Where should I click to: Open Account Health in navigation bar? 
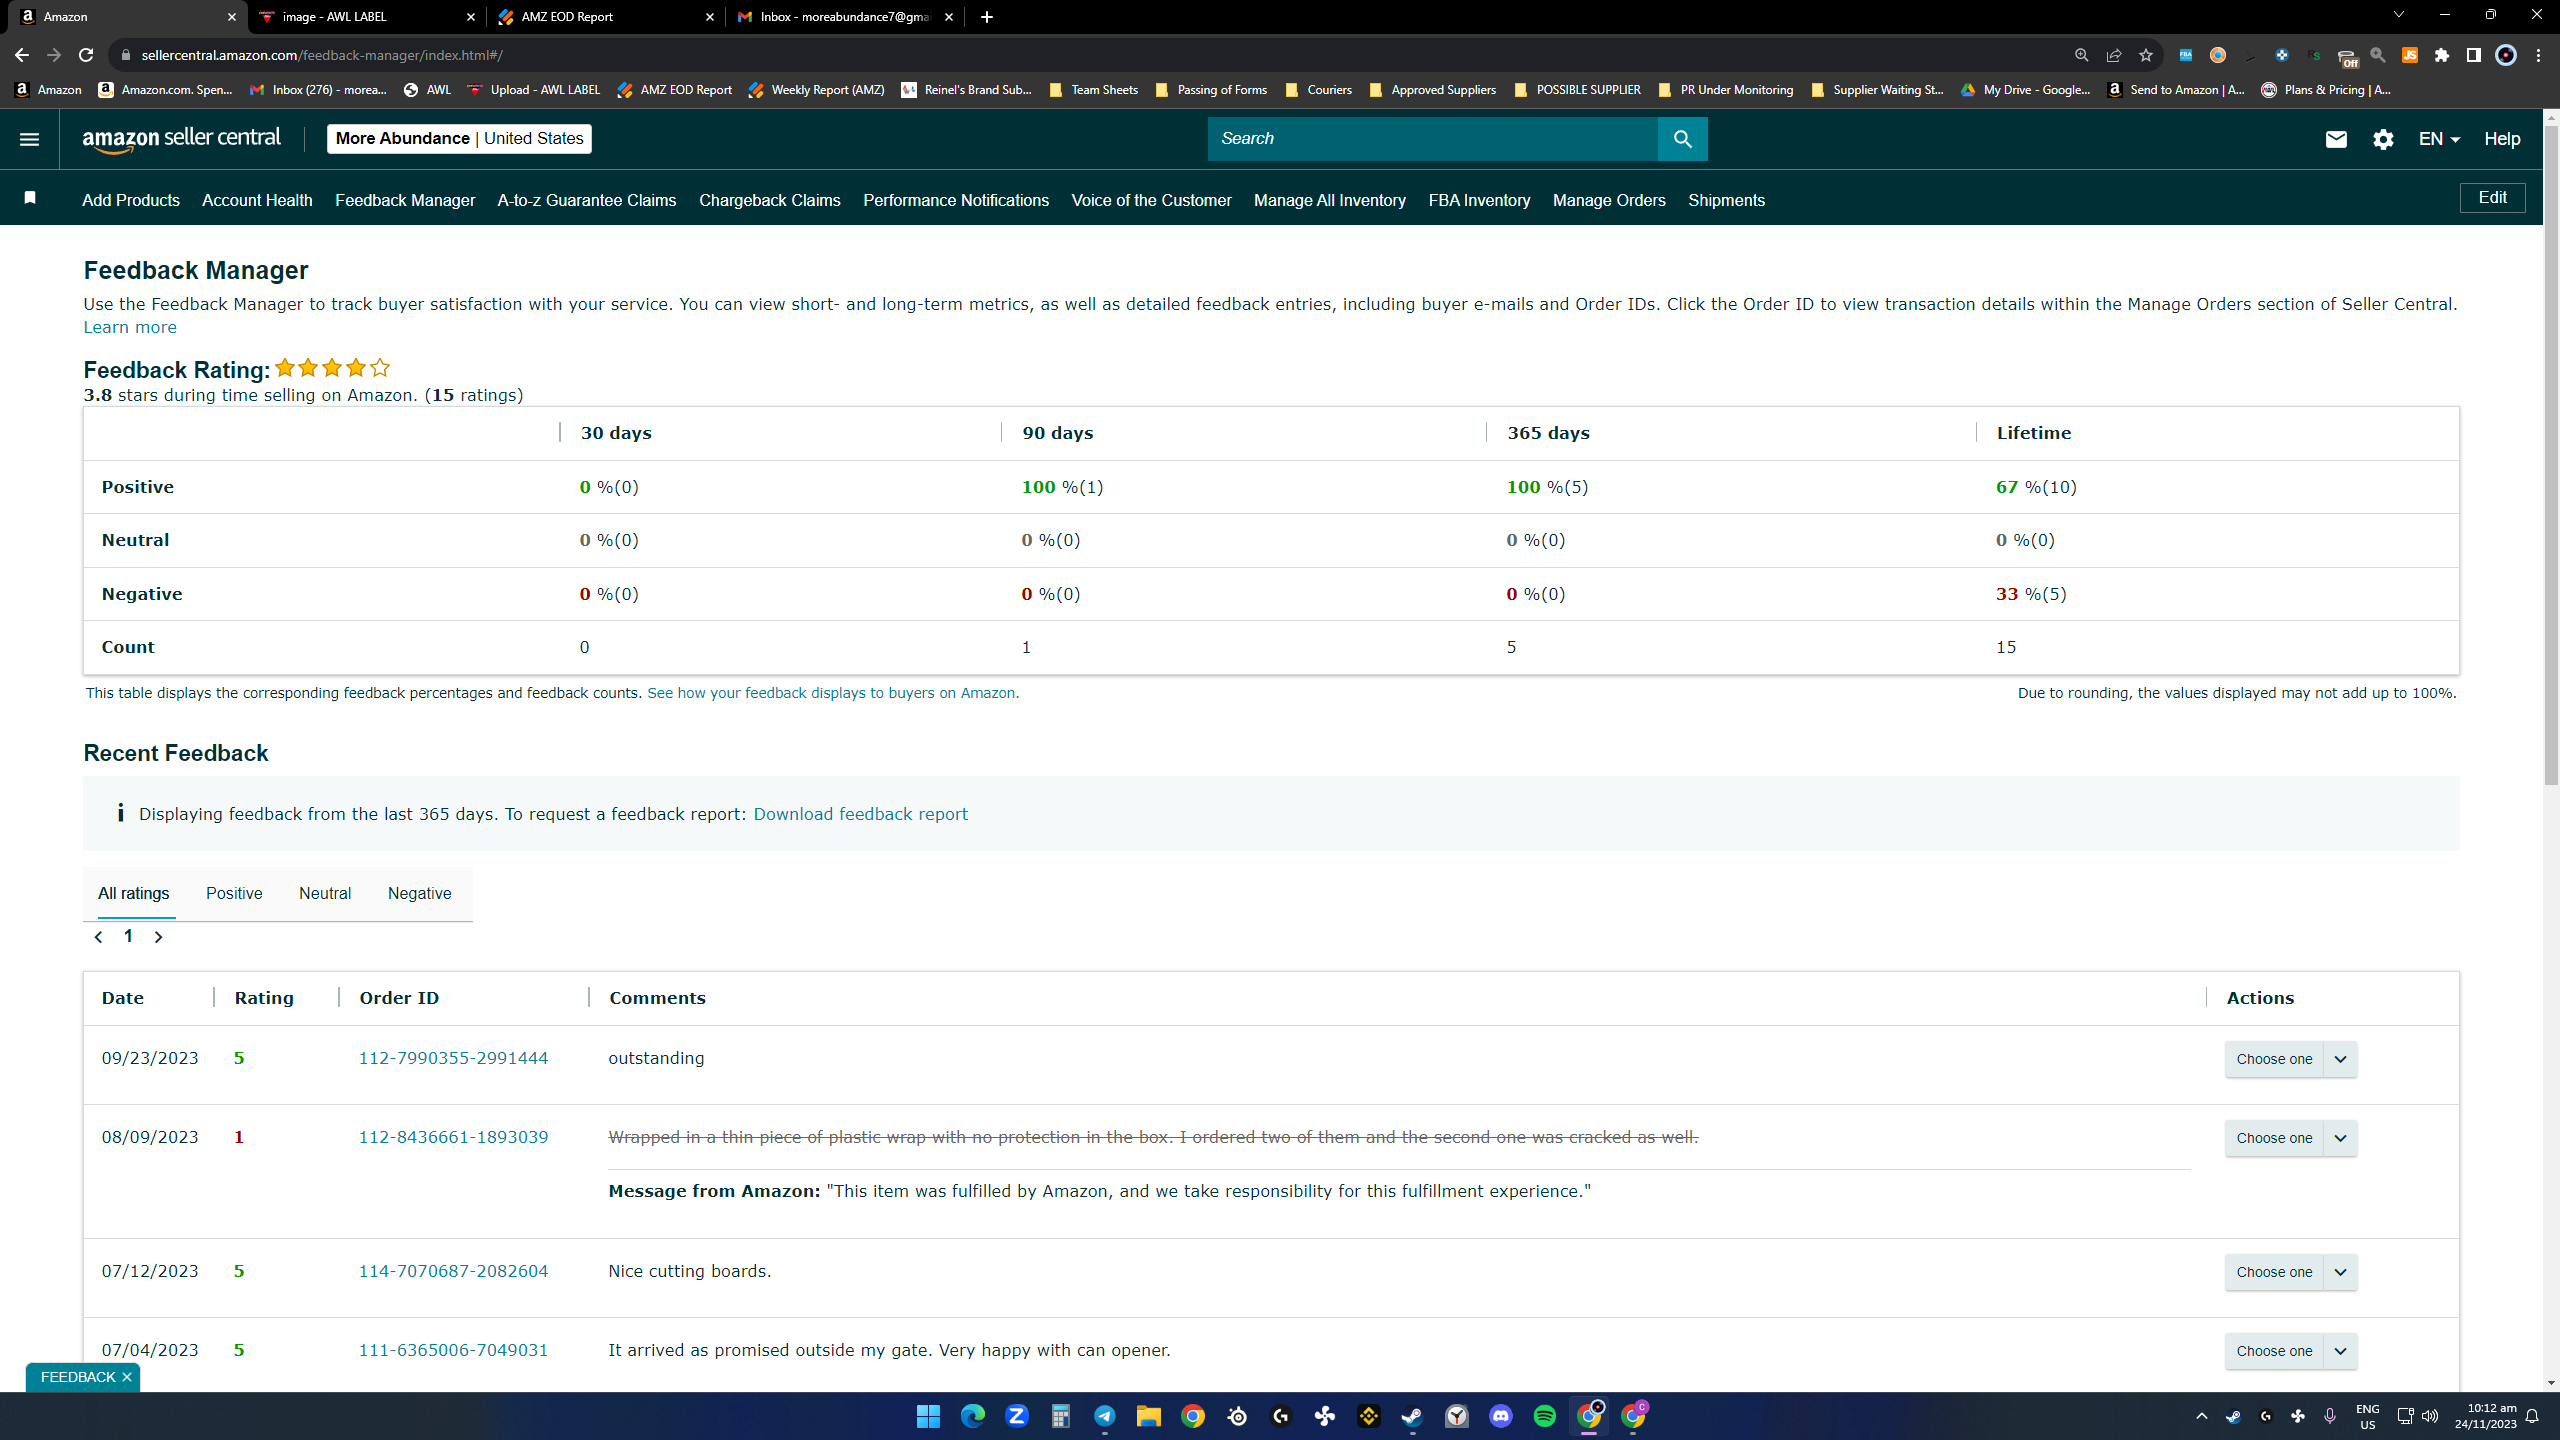[257, 200]
